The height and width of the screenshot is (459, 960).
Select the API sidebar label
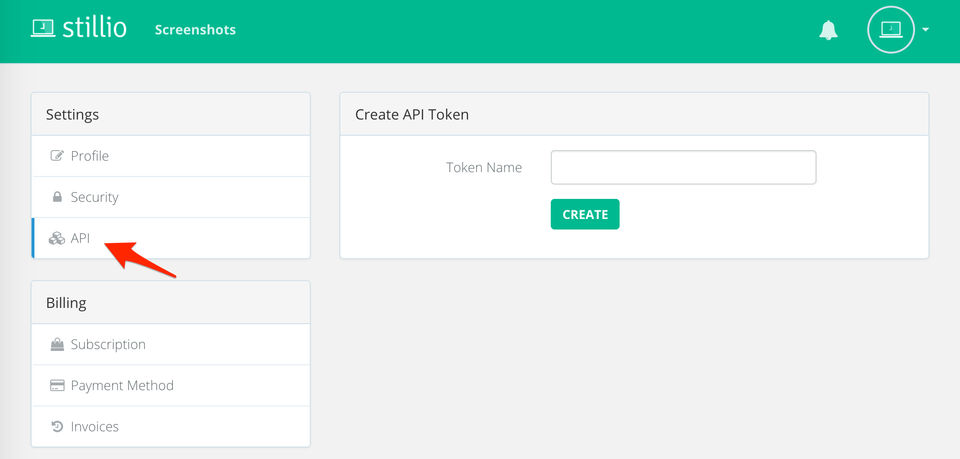pos(81,238)
